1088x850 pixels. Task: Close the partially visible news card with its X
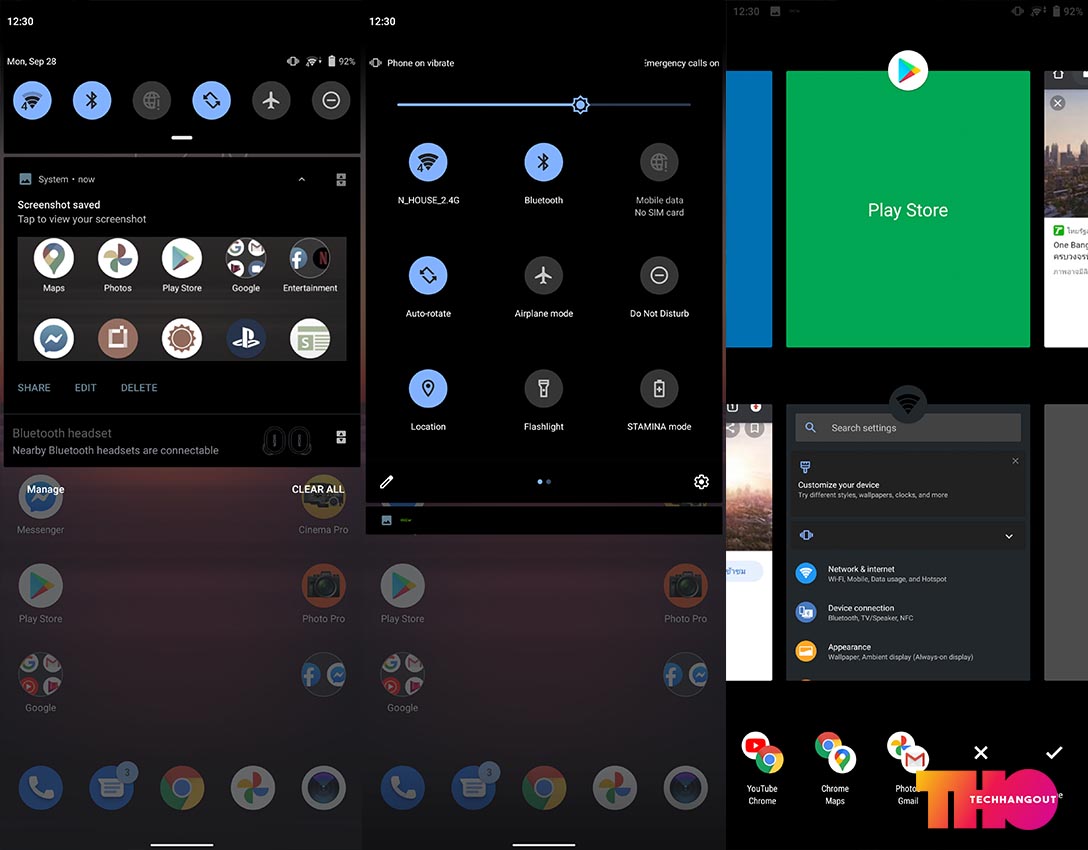1057,103
